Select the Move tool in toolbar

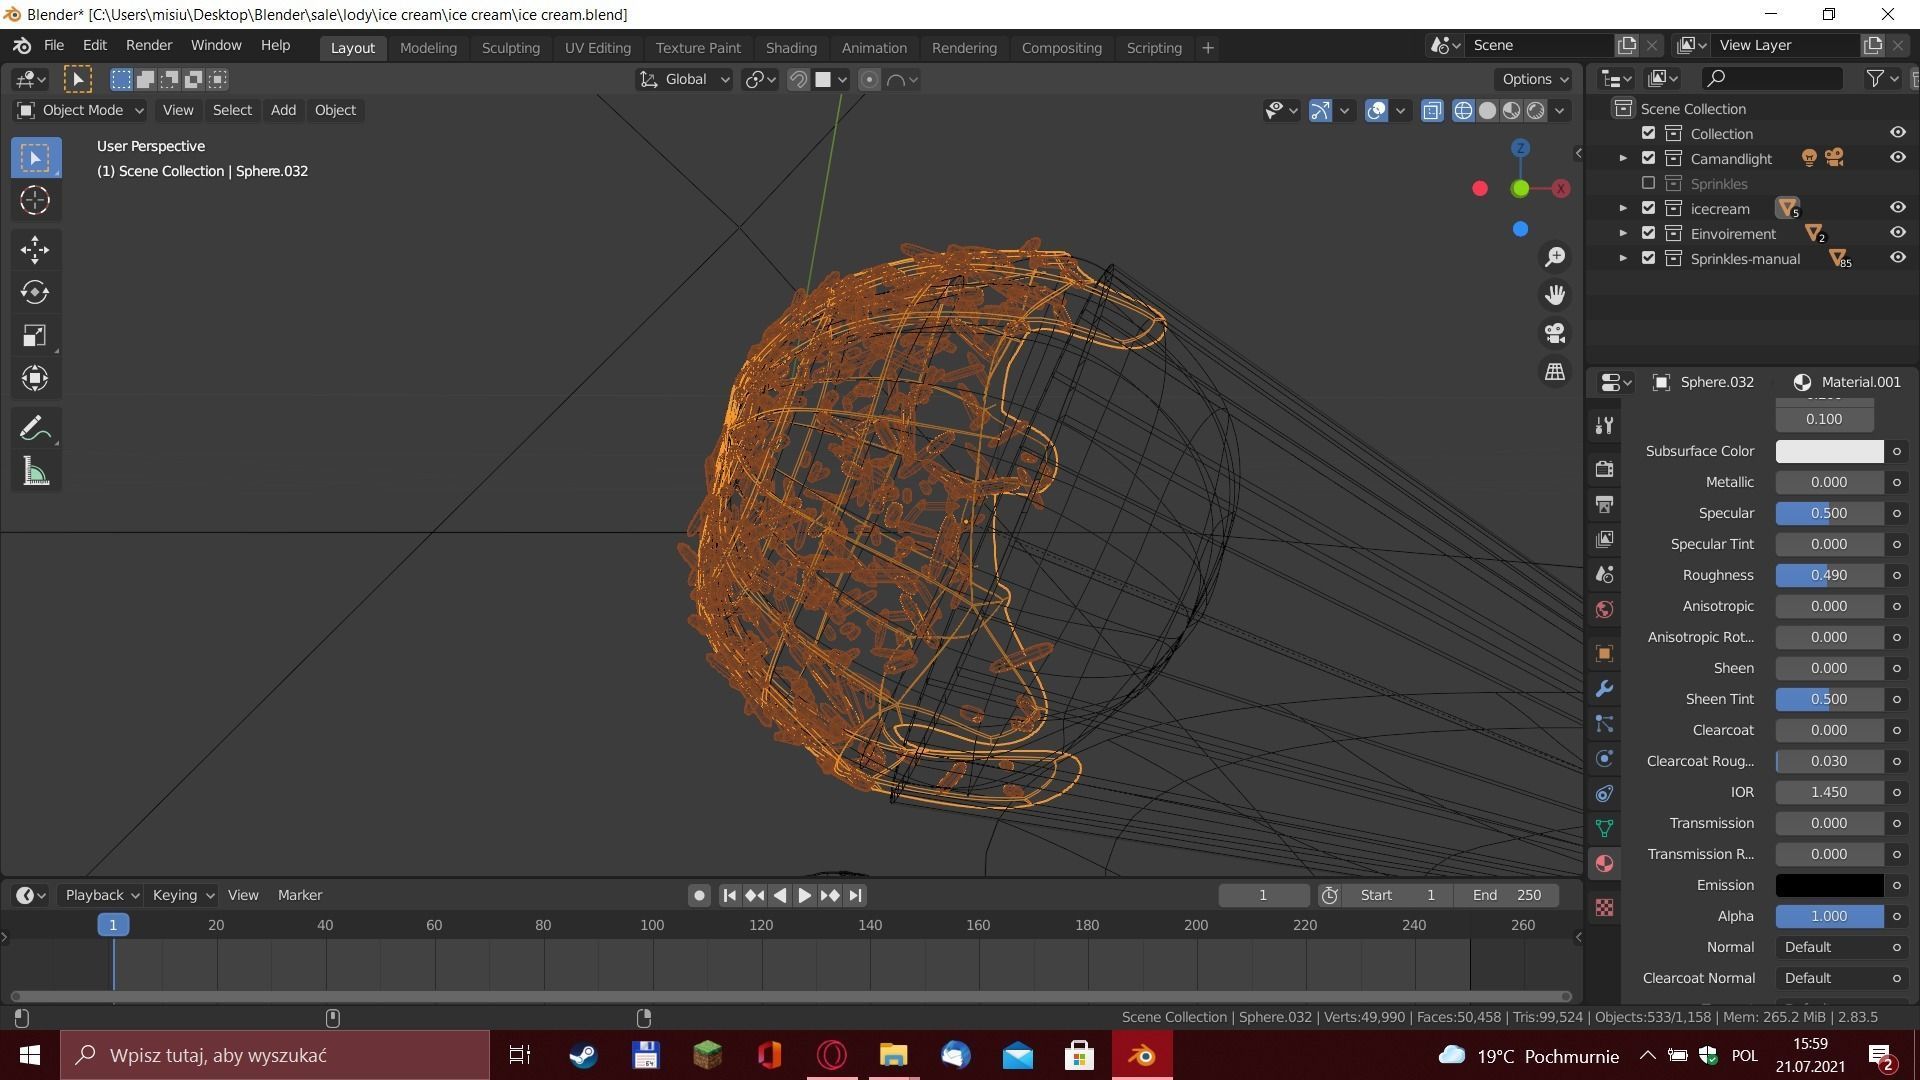(x=35, y=250)
